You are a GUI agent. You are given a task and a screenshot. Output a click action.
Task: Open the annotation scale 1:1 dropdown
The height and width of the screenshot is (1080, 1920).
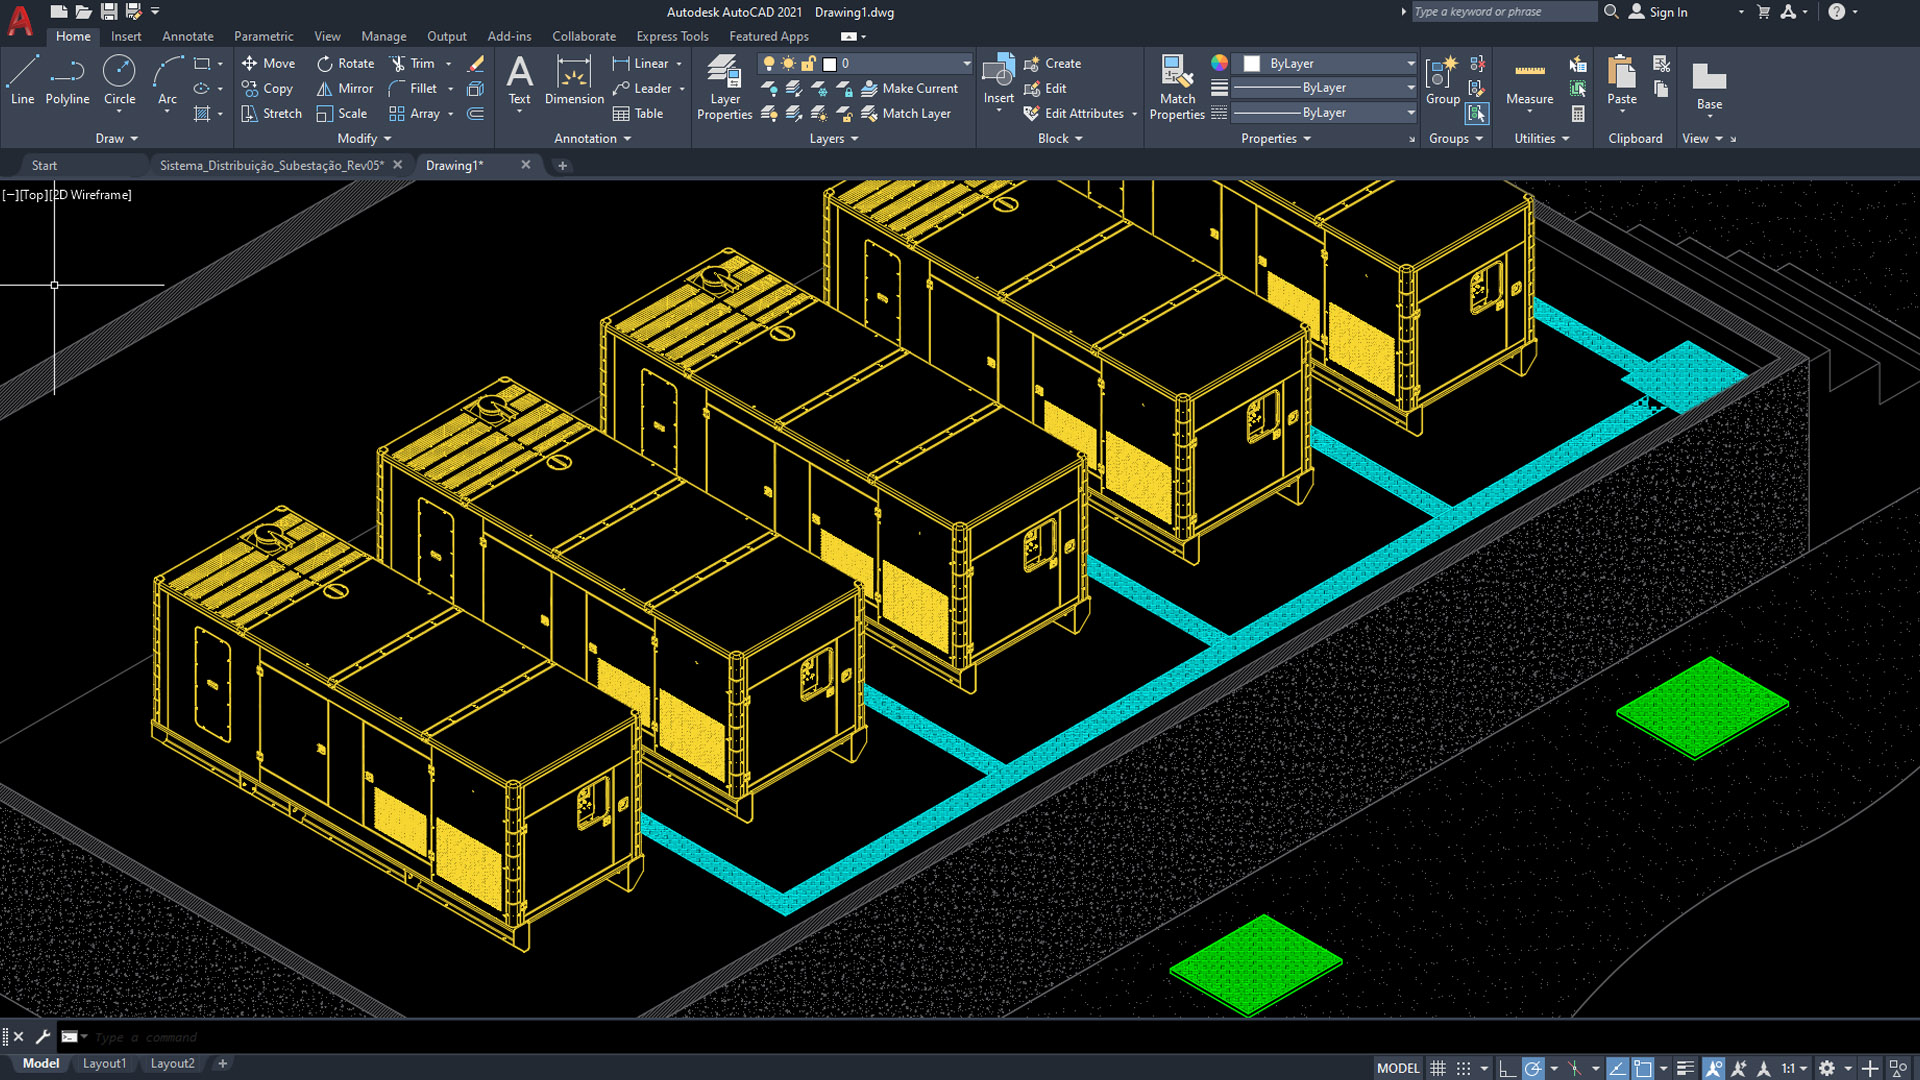(x=1794, y=1068)
